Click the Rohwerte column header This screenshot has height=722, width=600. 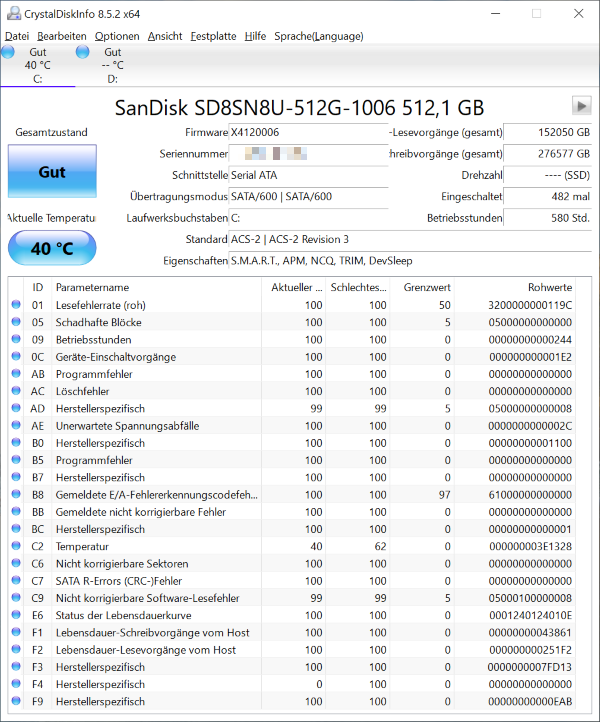(x=515, y=287)
